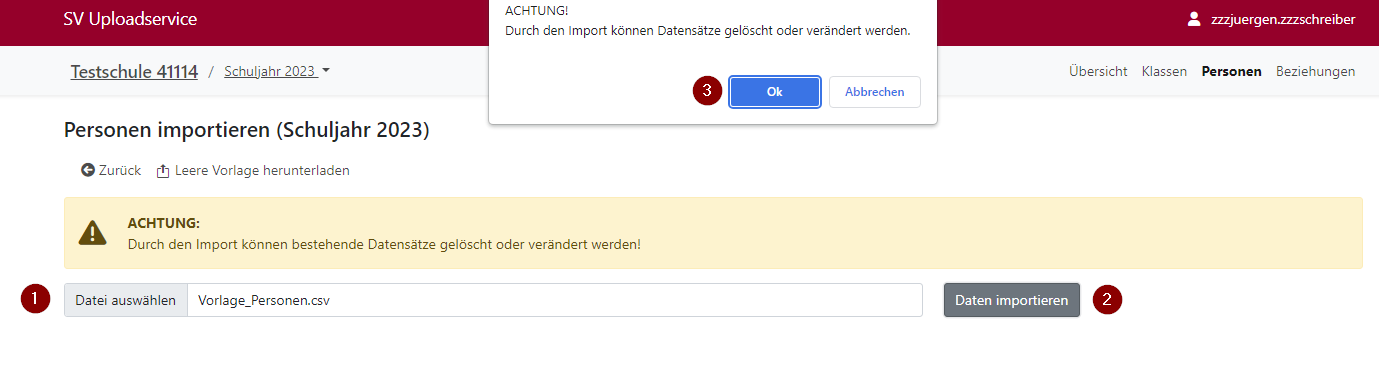This screenshot has width=1379, height=372.
Task: Switch to the Klassen tab
Action: [x=1164, y=72]
